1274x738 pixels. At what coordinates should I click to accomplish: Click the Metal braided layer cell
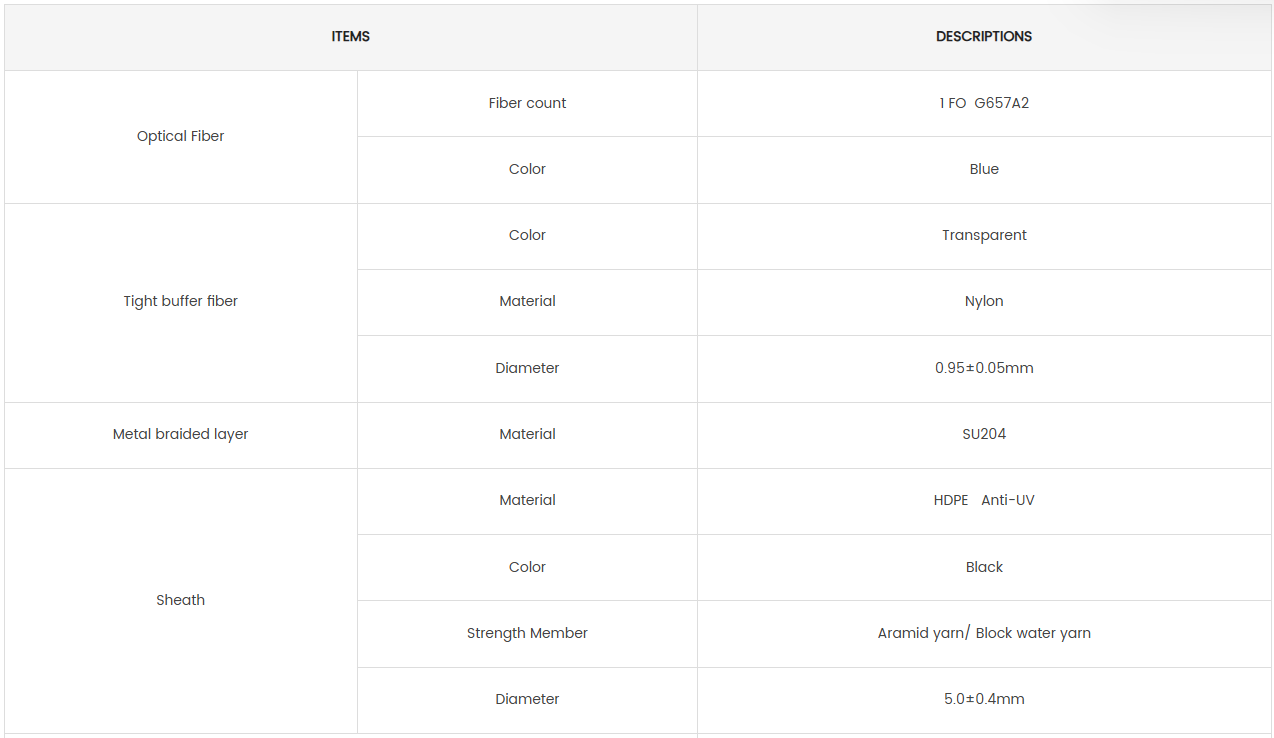[x=181, y=435]
